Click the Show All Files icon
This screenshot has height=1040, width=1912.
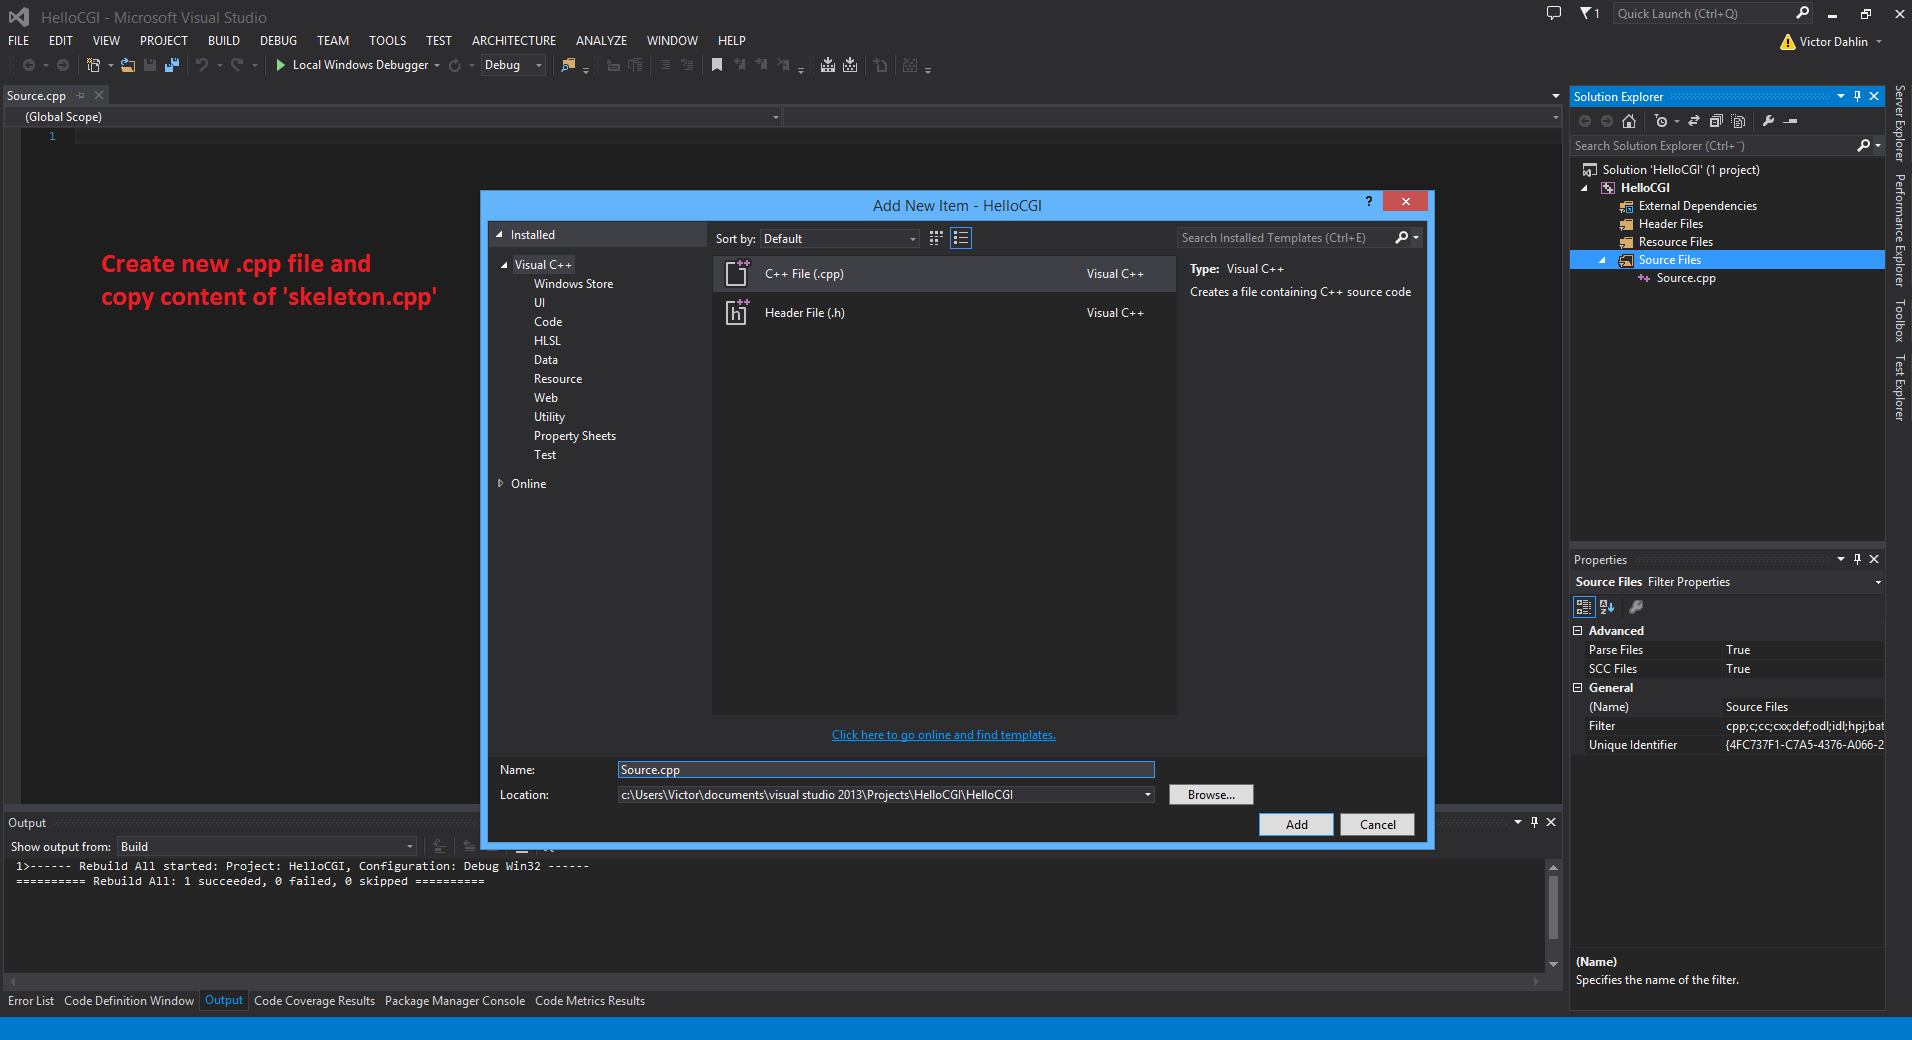[1738, 121]
